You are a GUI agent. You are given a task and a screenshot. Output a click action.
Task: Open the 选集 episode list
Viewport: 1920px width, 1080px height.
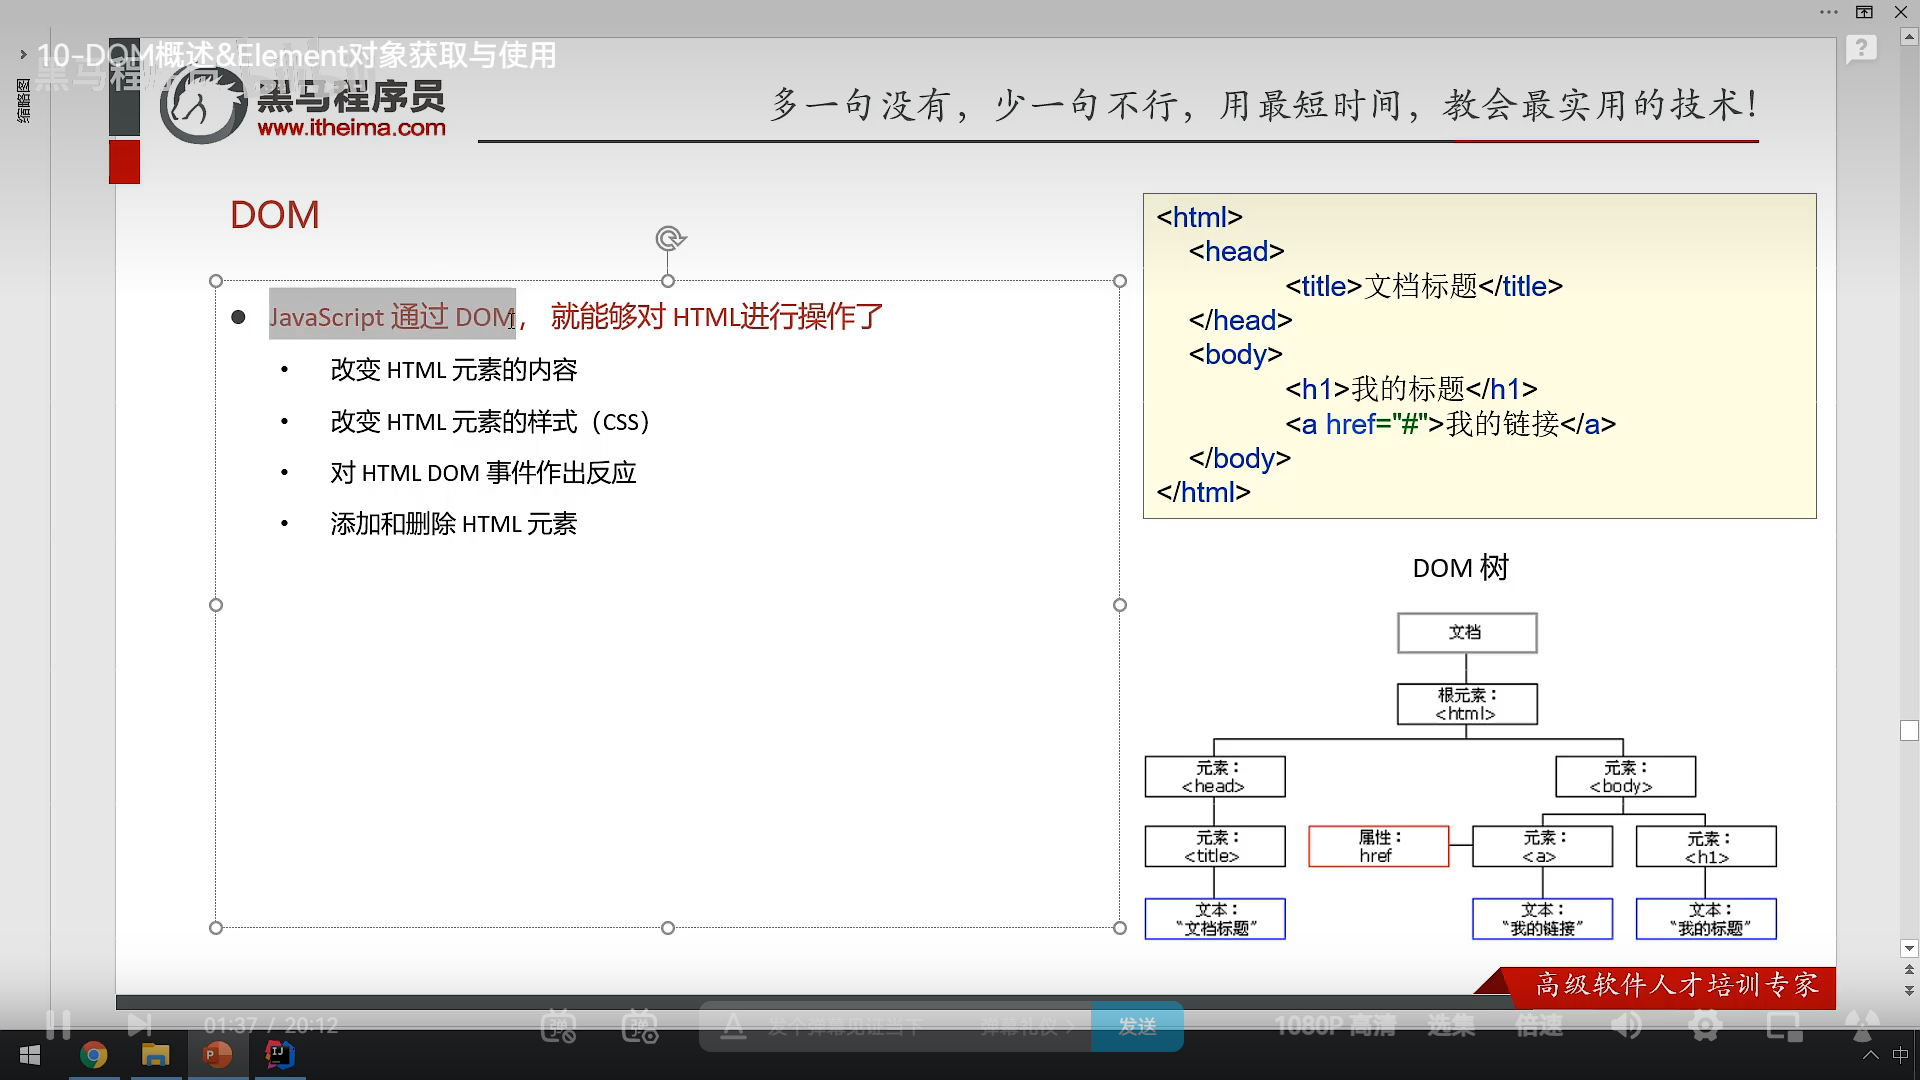click(1450, 1026)
